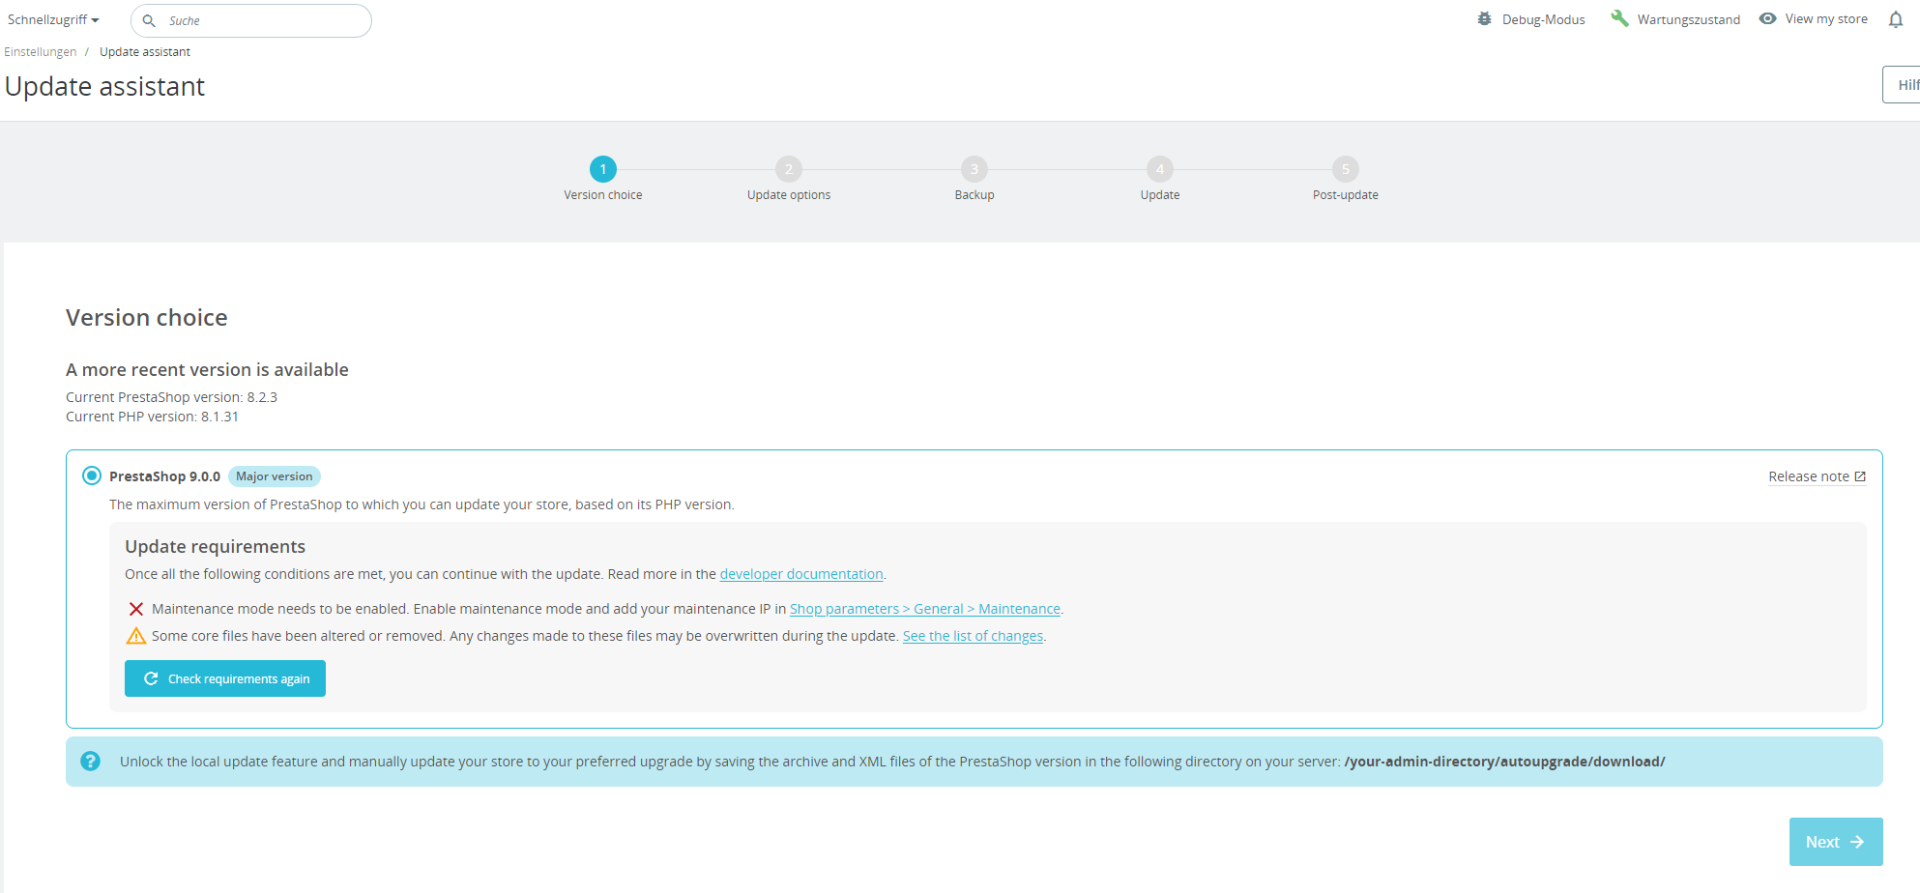Select step 3 Backup circle
Viewport: 1920px width, 893px height.
coord(974,169)
